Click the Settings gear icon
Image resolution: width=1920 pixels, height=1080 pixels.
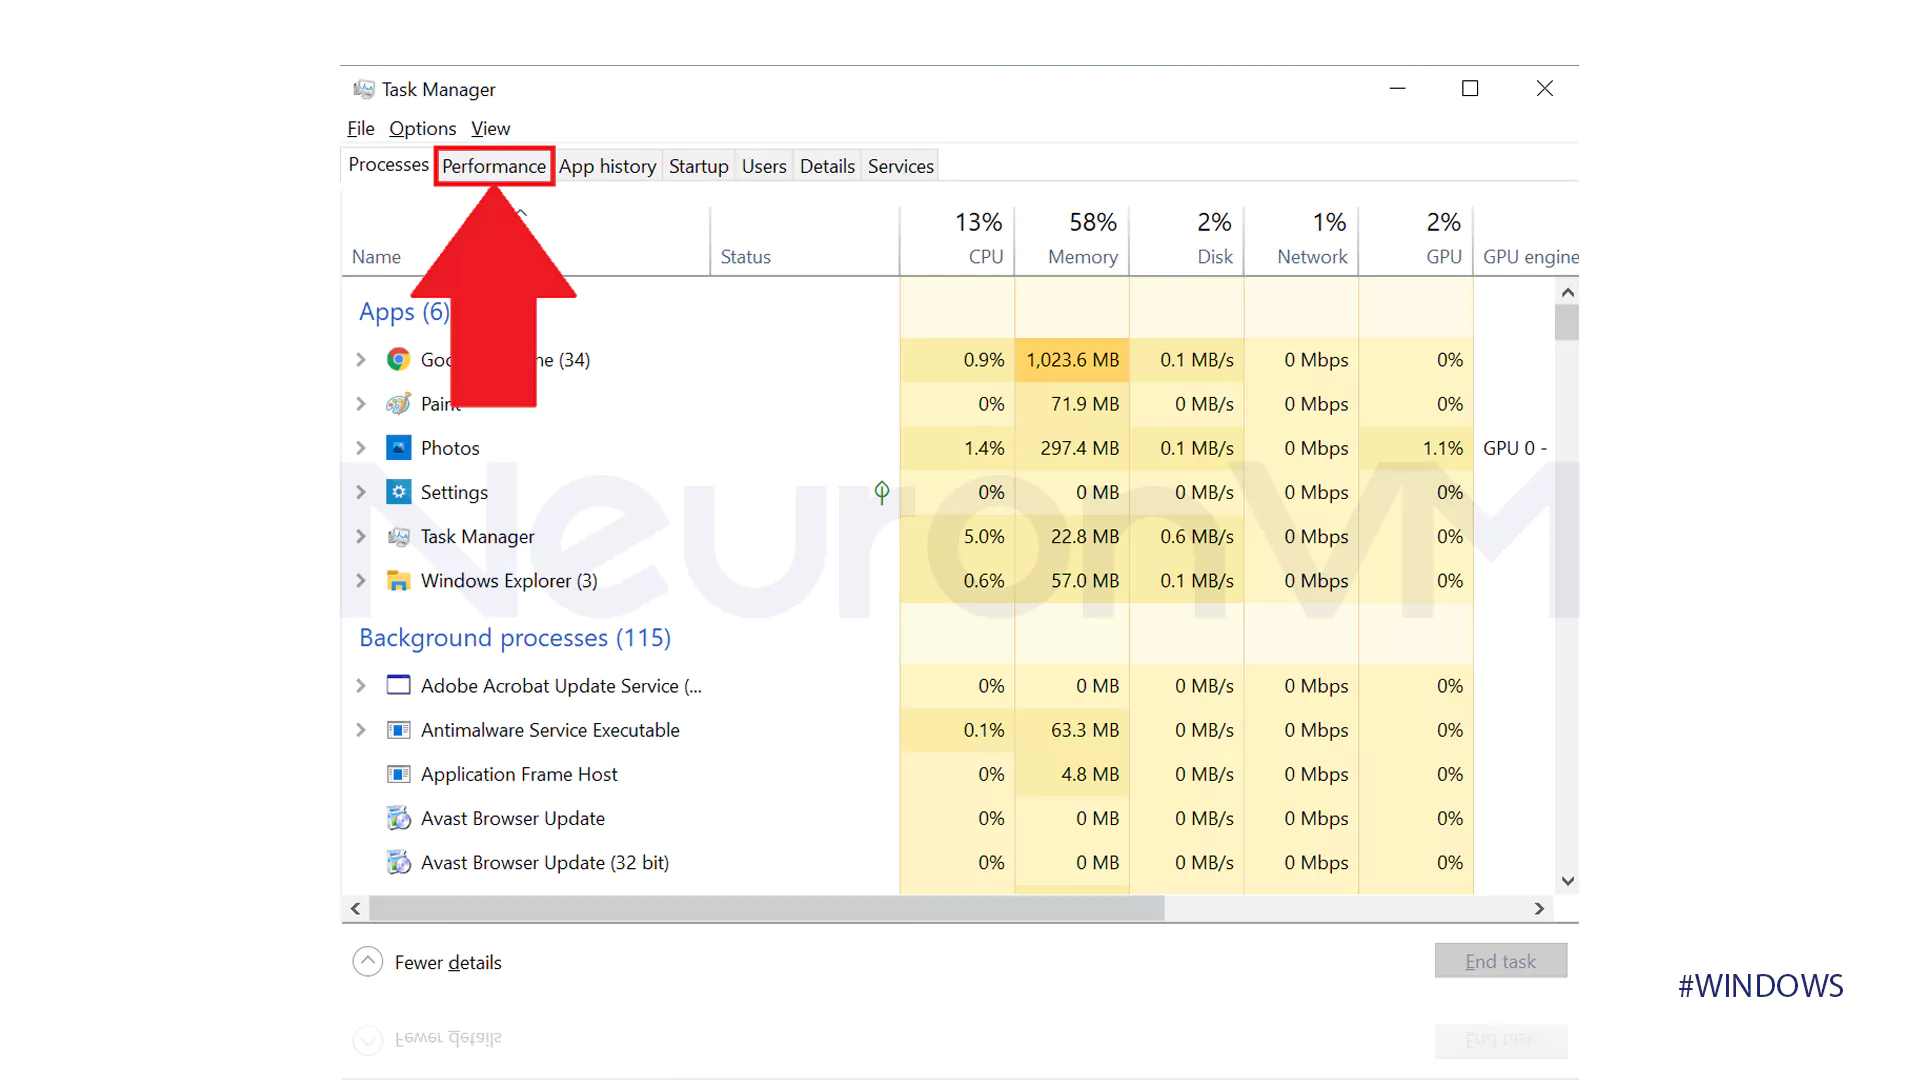(x=398, y=492)
